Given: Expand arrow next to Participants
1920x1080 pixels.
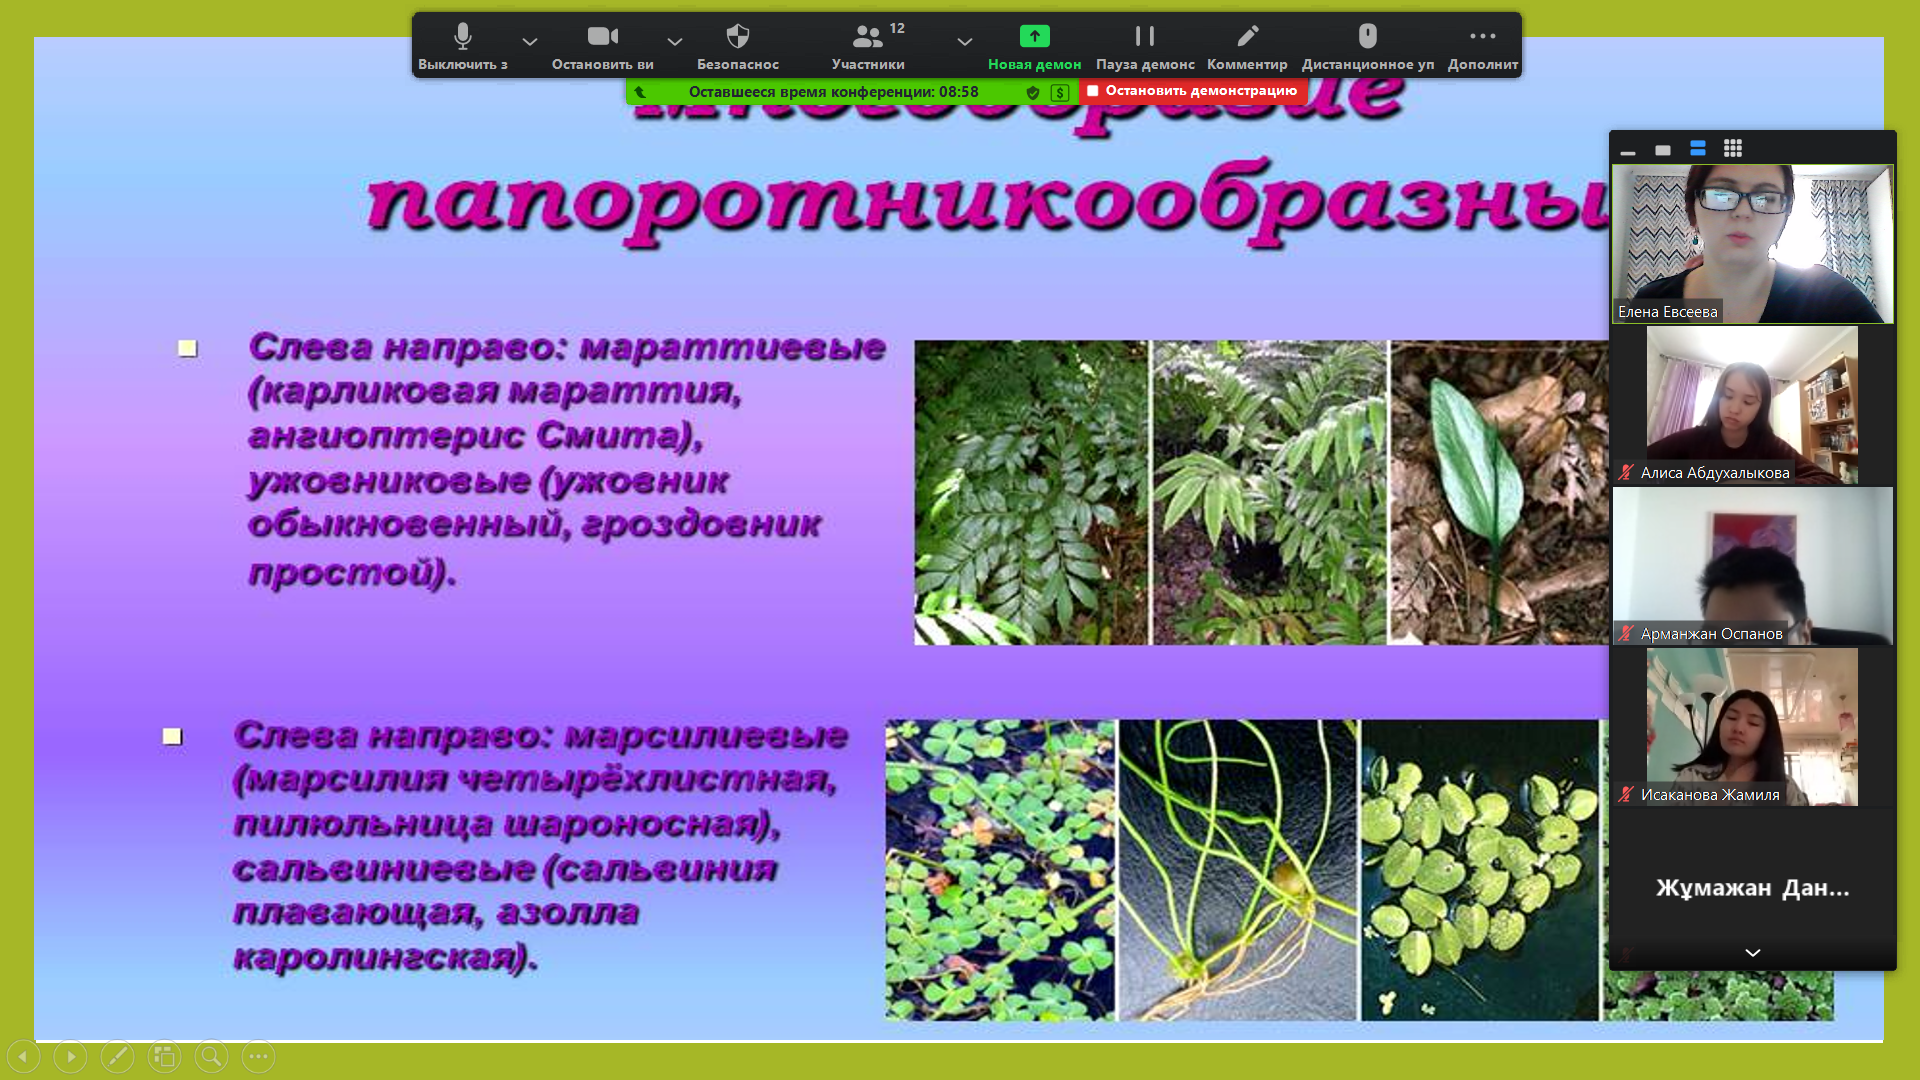Looking at the screenshot, I should click(x=964, y=41).
